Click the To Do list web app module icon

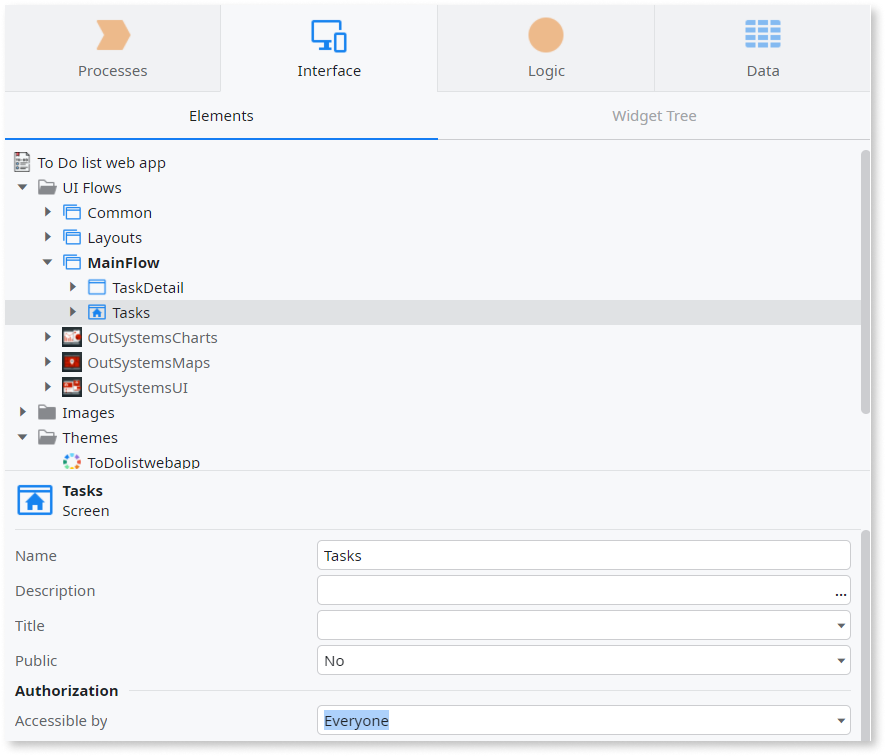point(22,162)
